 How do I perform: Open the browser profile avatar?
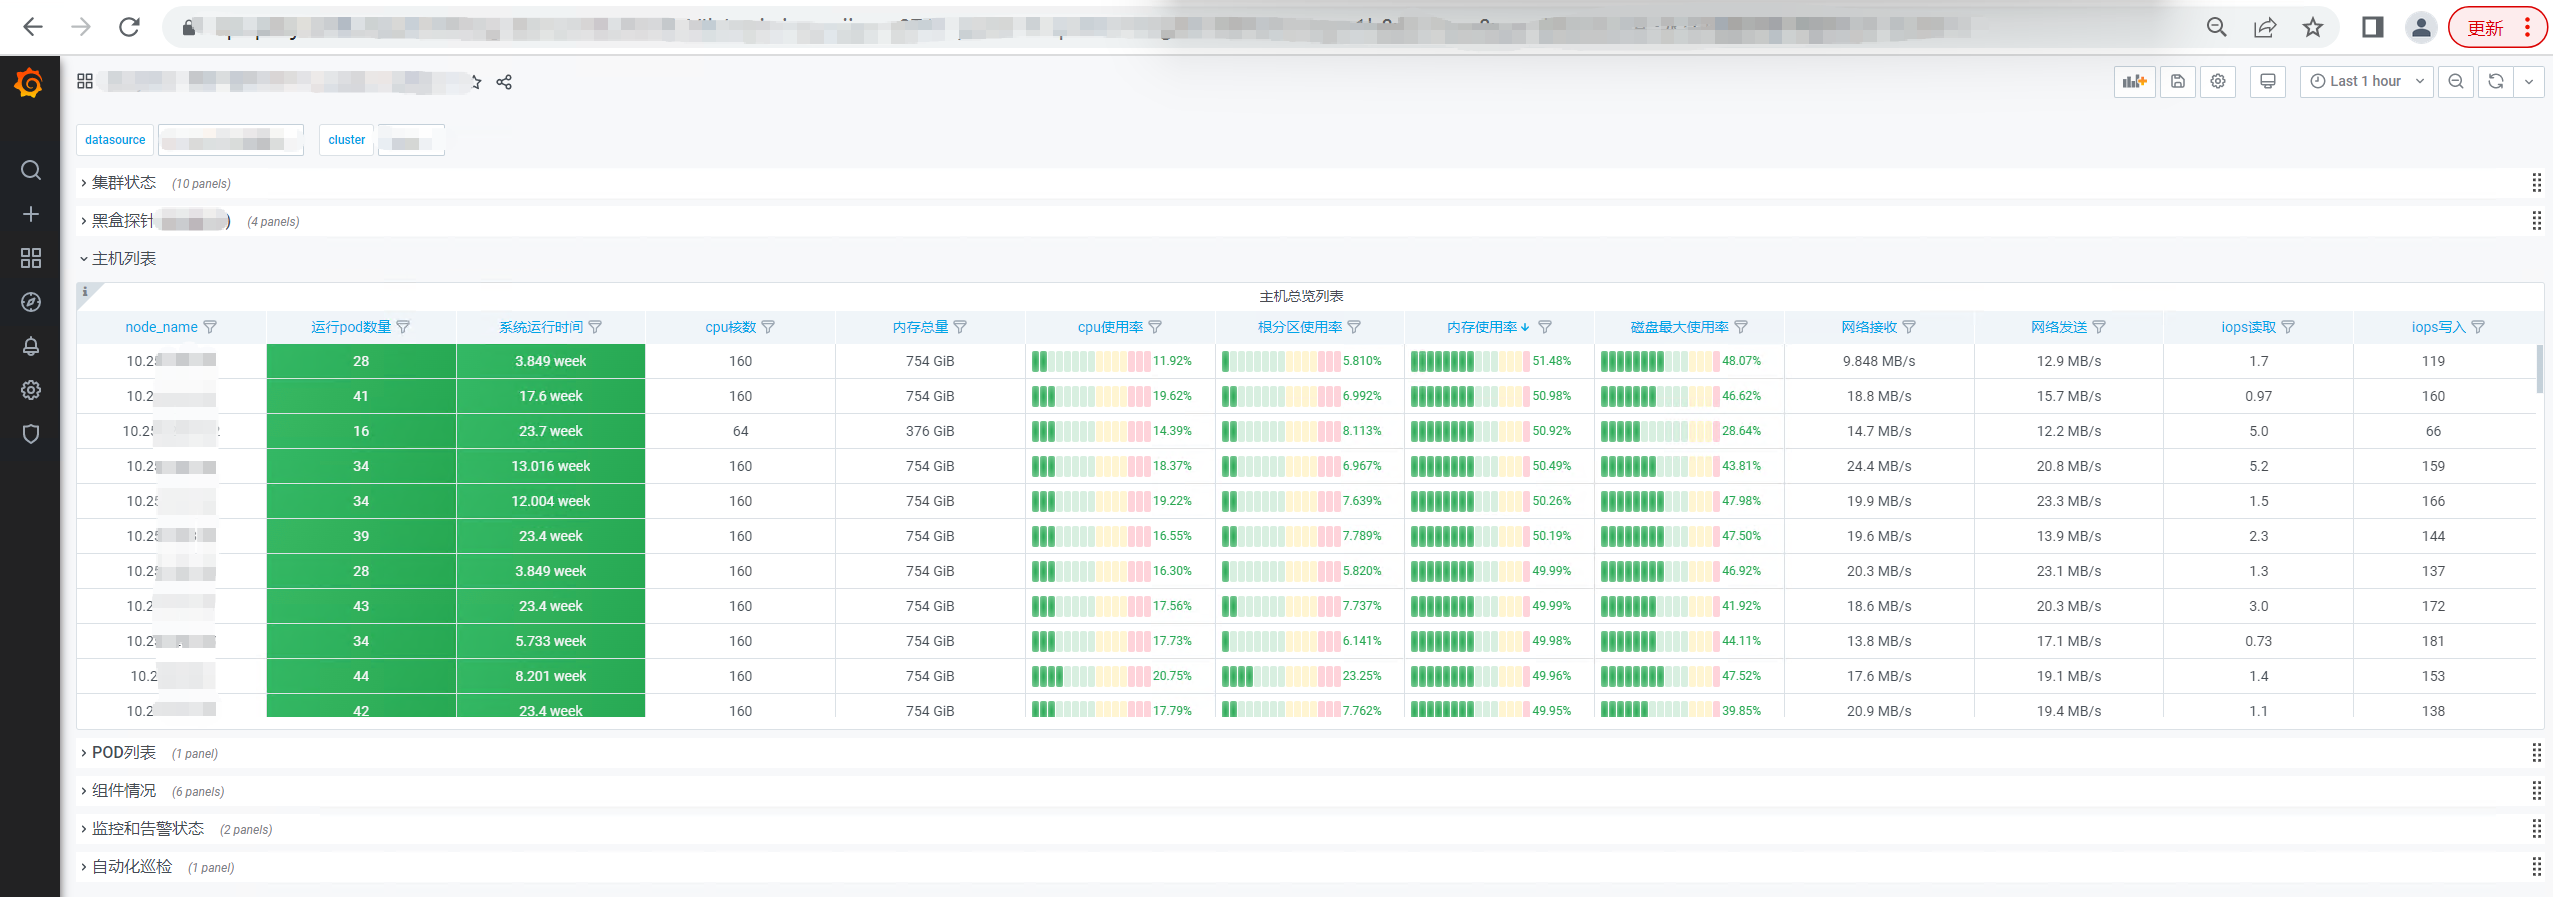click(x=2421, y=27)
